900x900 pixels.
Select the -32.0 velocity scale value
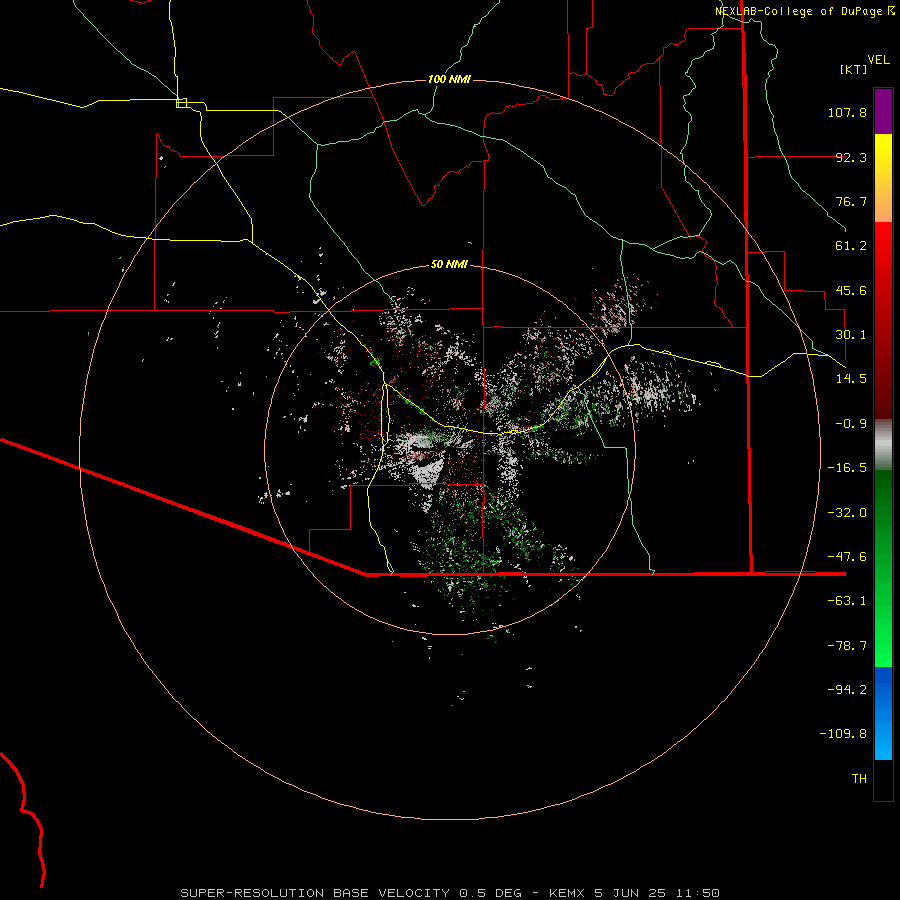[847, 513]
